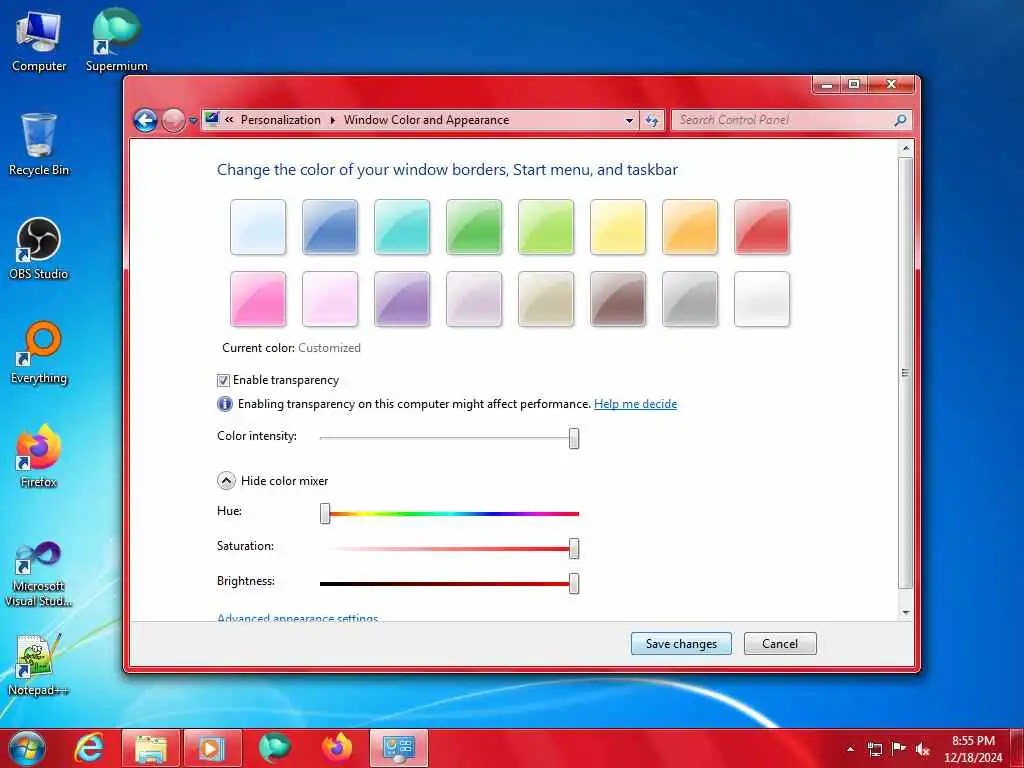The height and width of the screenshot is (768, 1024).
Task: Click the taskbar clock showing 8:55 PM
Action: 973,749
